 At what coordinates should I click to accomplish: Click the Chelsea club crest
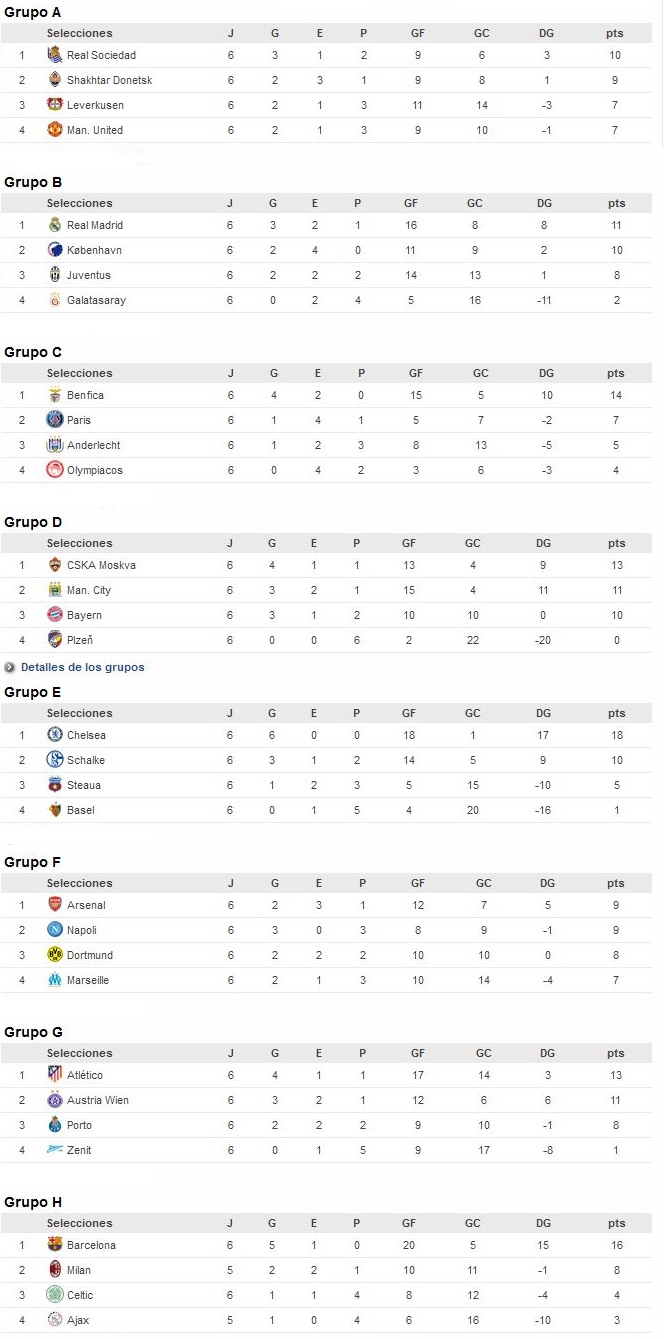[55, 735]
